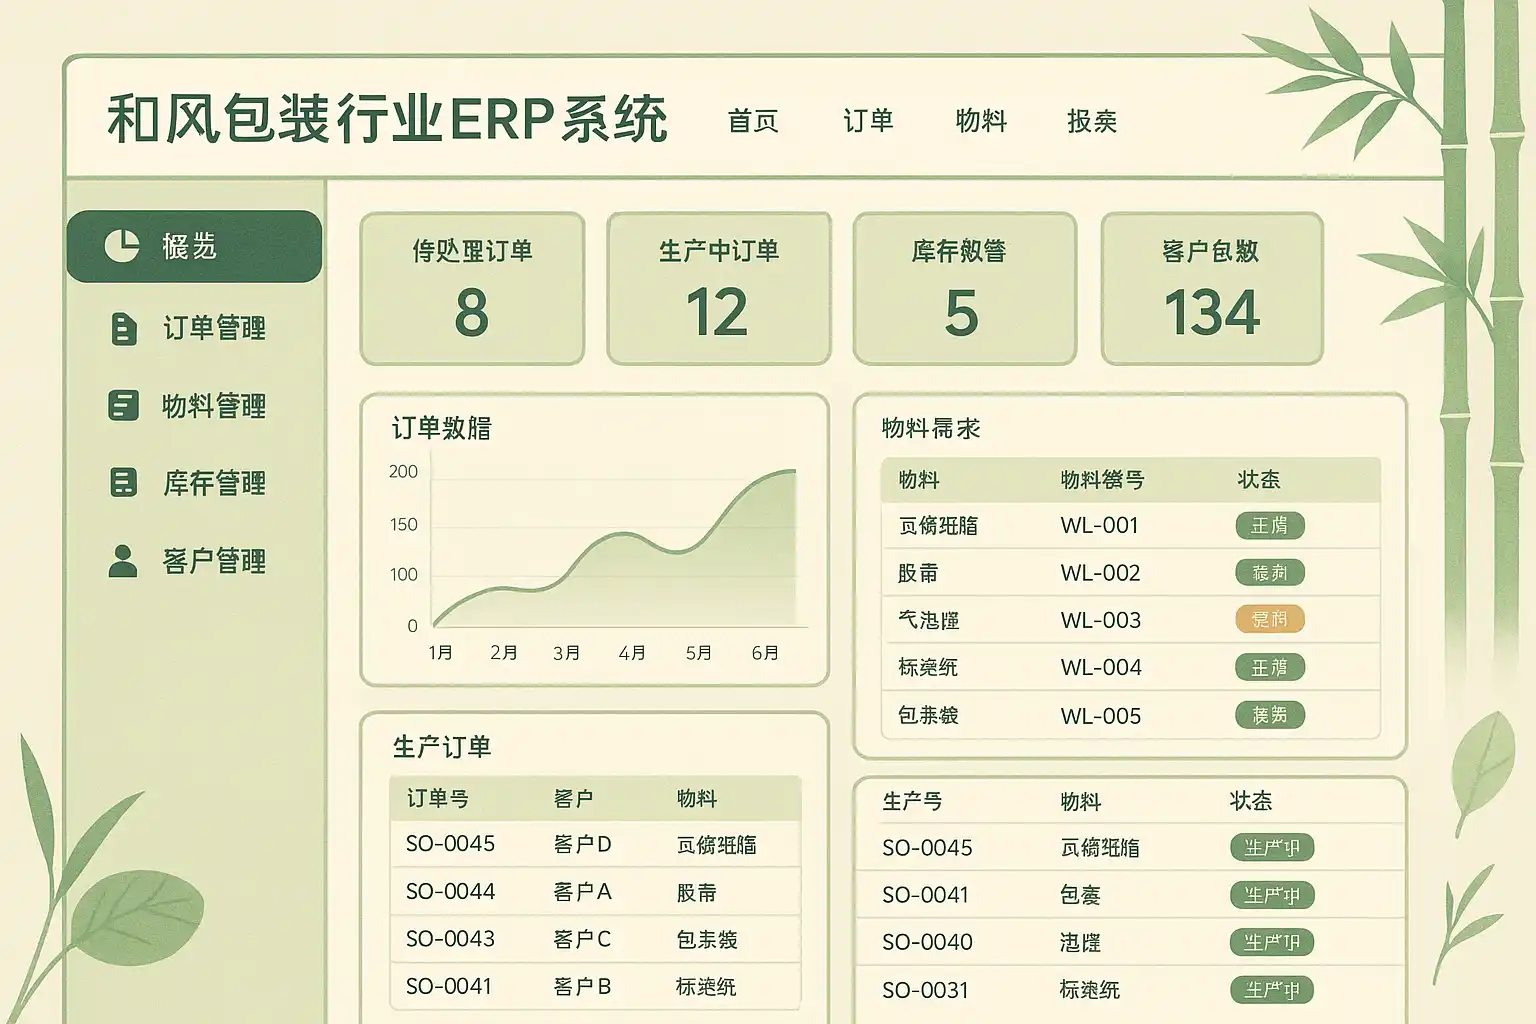Click the 150 value on the chart's vertical axis
This screenshot has width=1536, height=1024.
click(404, 525)
